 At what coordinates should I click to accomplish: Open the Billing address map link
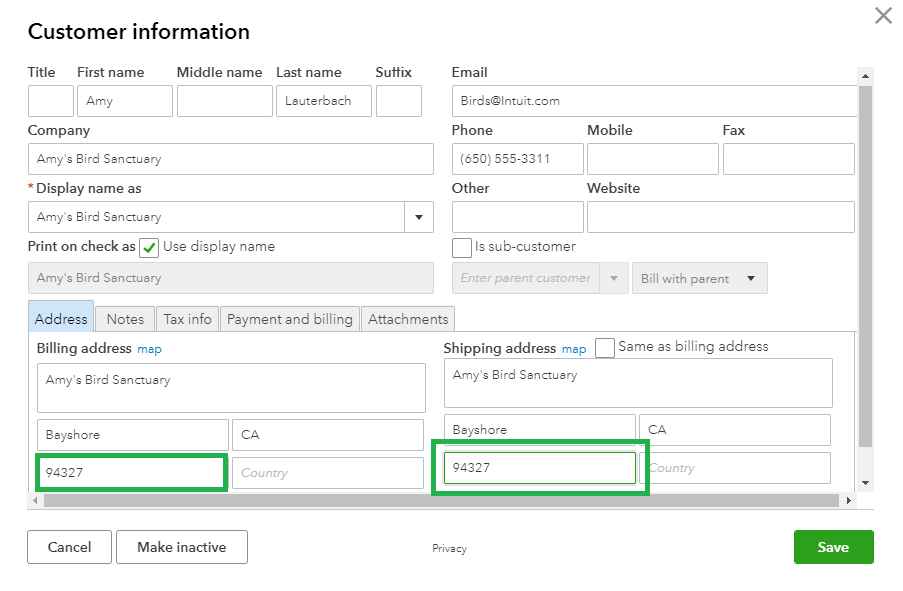[x=149, y=349]
